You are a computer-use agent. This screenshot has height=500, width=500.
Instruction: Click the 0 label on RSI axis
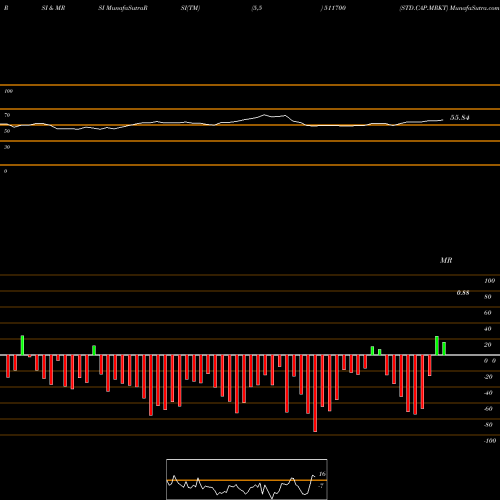pos(5,171)
